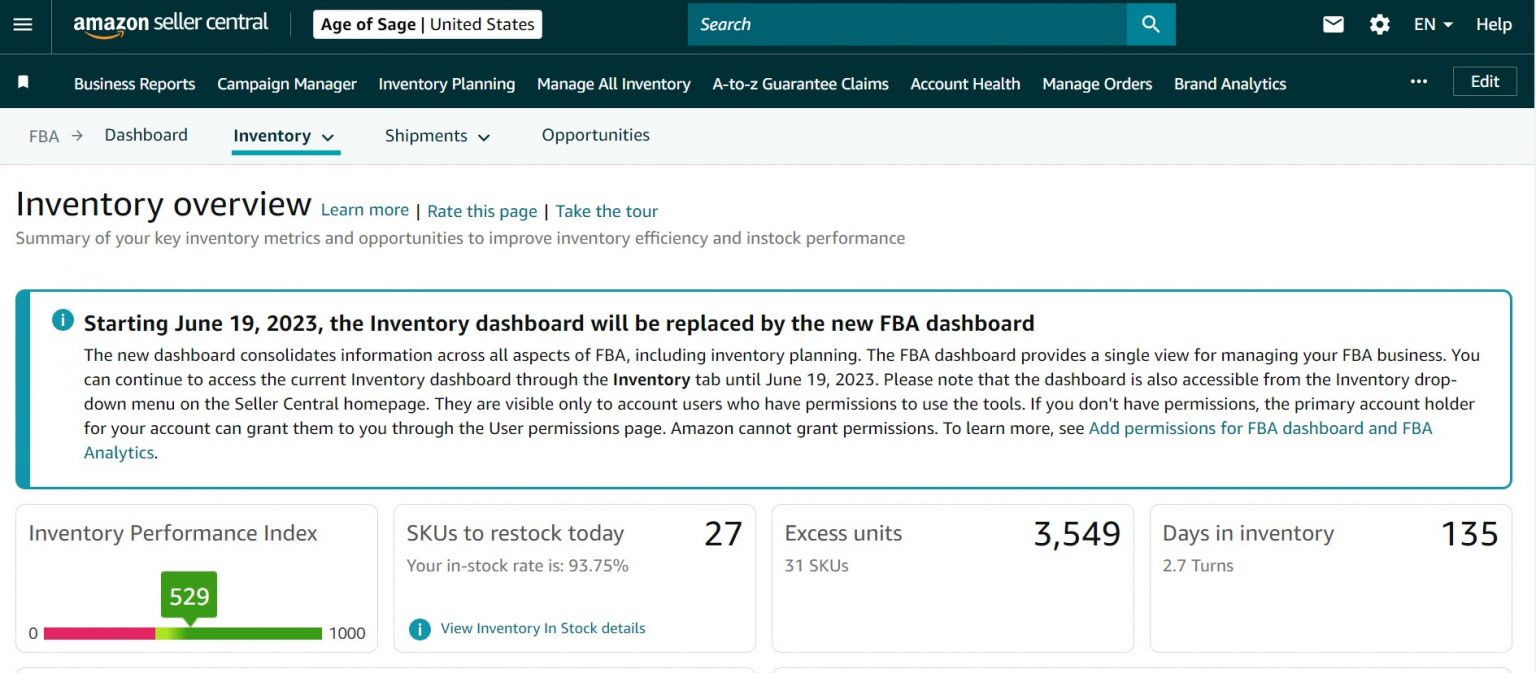
Task: Click the 31 SKUs text
Action: click(x=817, y=566)
